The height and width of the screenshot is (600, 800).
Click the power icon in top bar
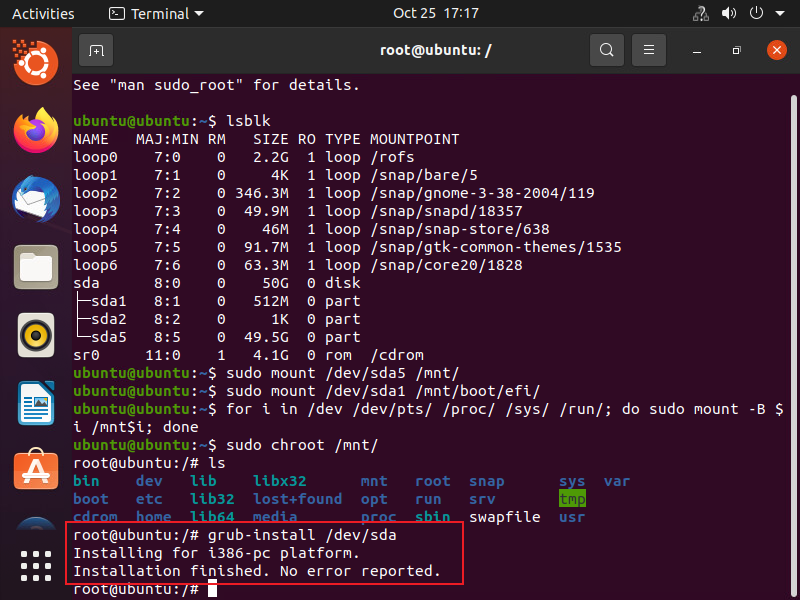tap(757, 14)
